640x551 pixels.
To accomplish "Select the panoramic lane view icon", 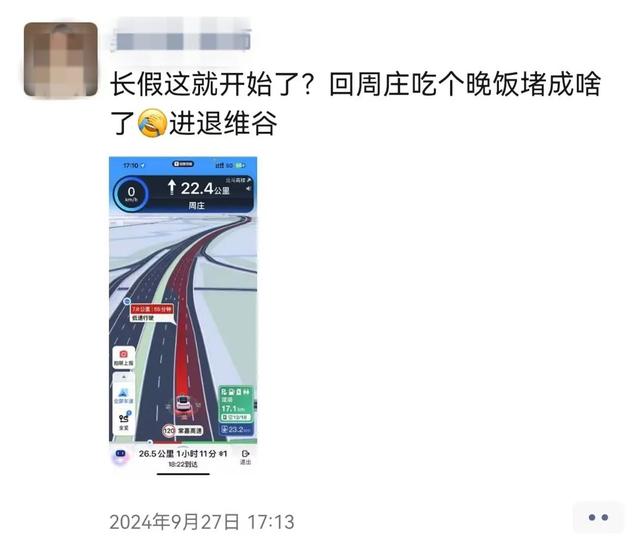I will click(123, 396).
